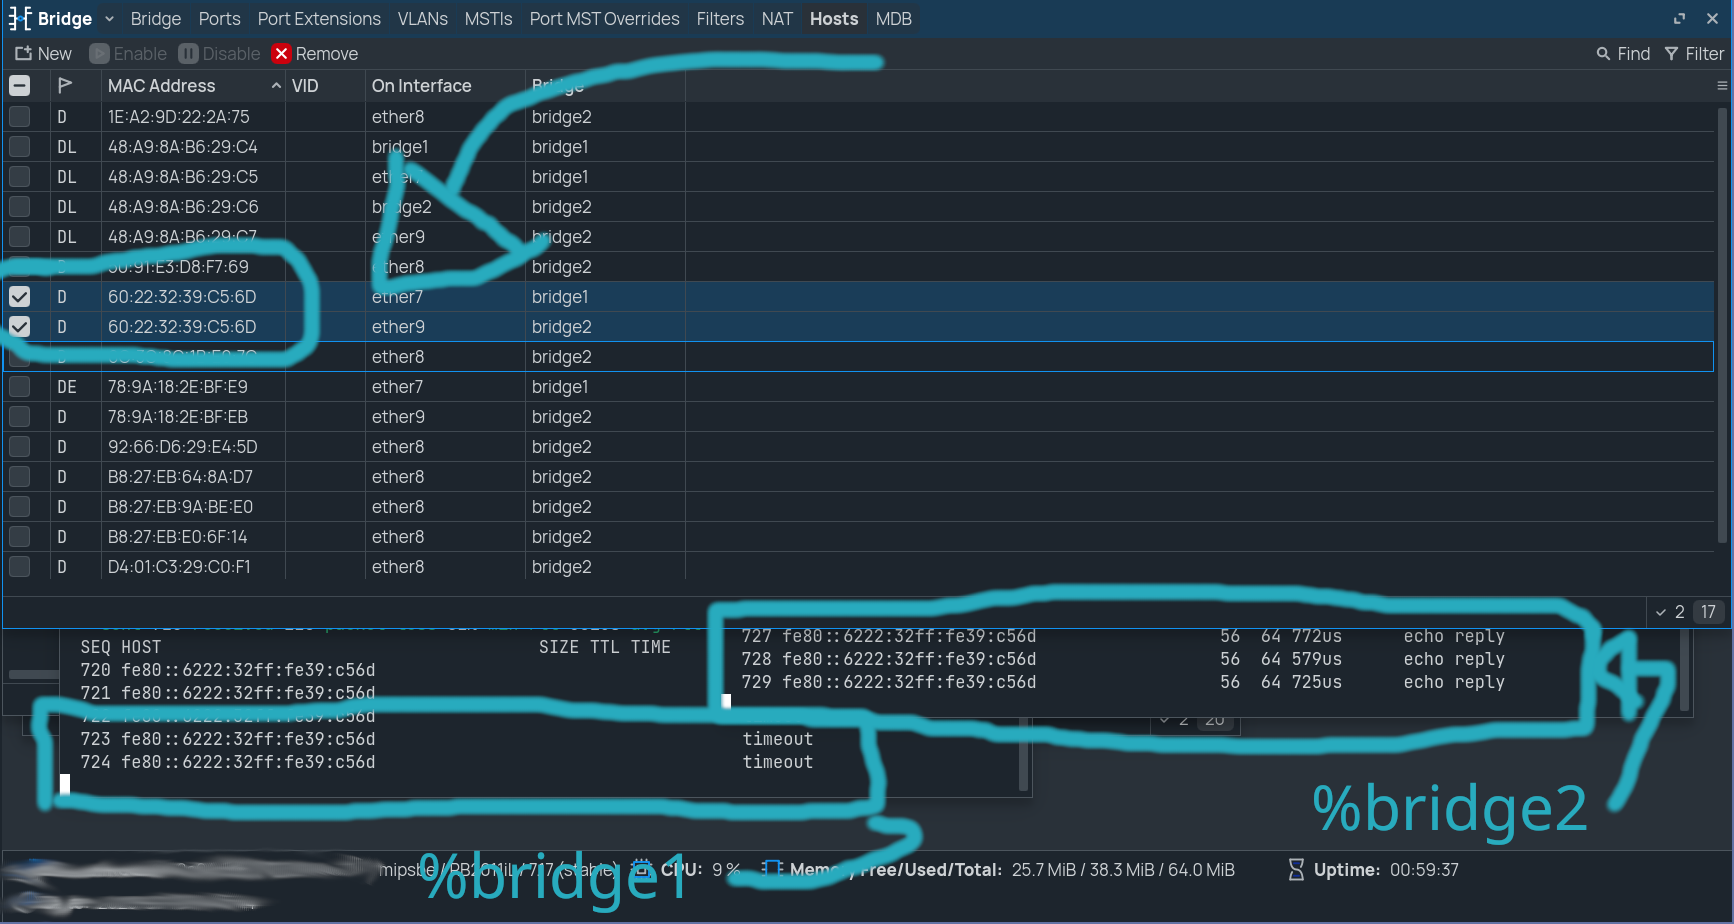The image size is (1734, 924).
Task: Click the vertical scrollbar of the hosts table
Action: [x=1722, y=325]
